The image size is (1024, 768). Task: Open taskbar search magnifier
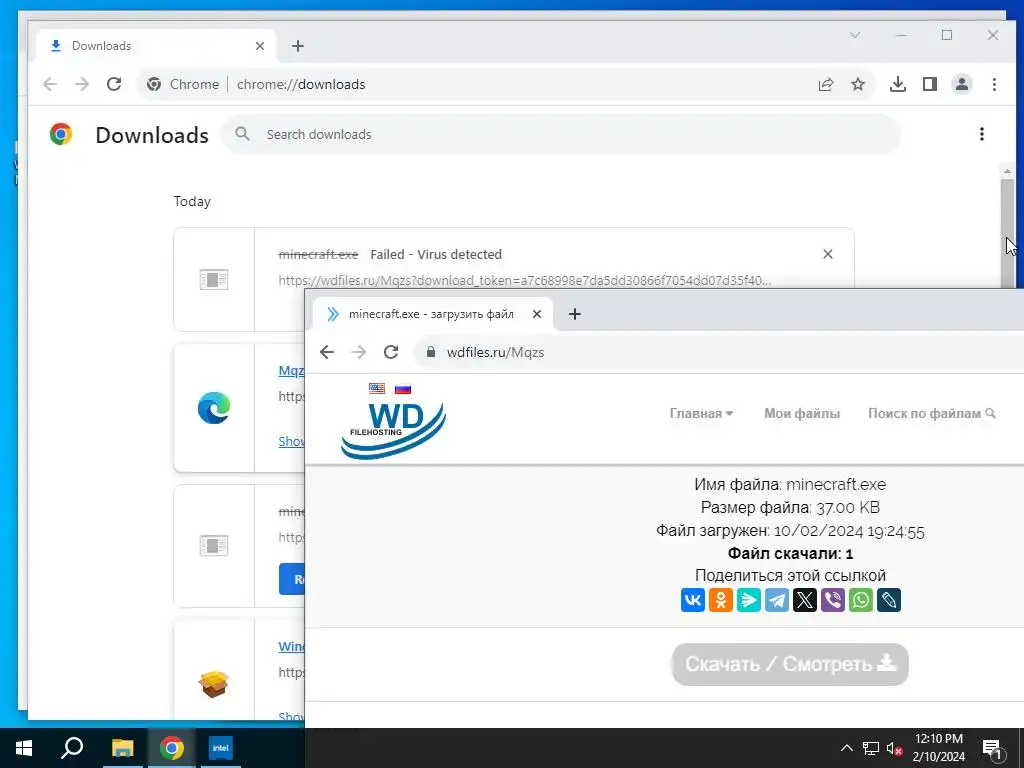coord(72,748)
